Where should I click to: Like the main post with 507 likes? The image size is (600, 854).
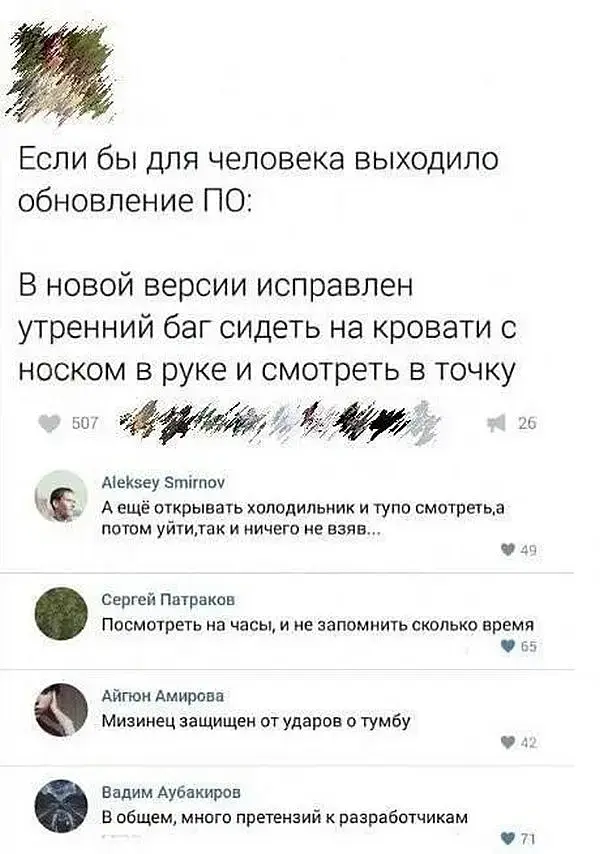tap(51, 423)
